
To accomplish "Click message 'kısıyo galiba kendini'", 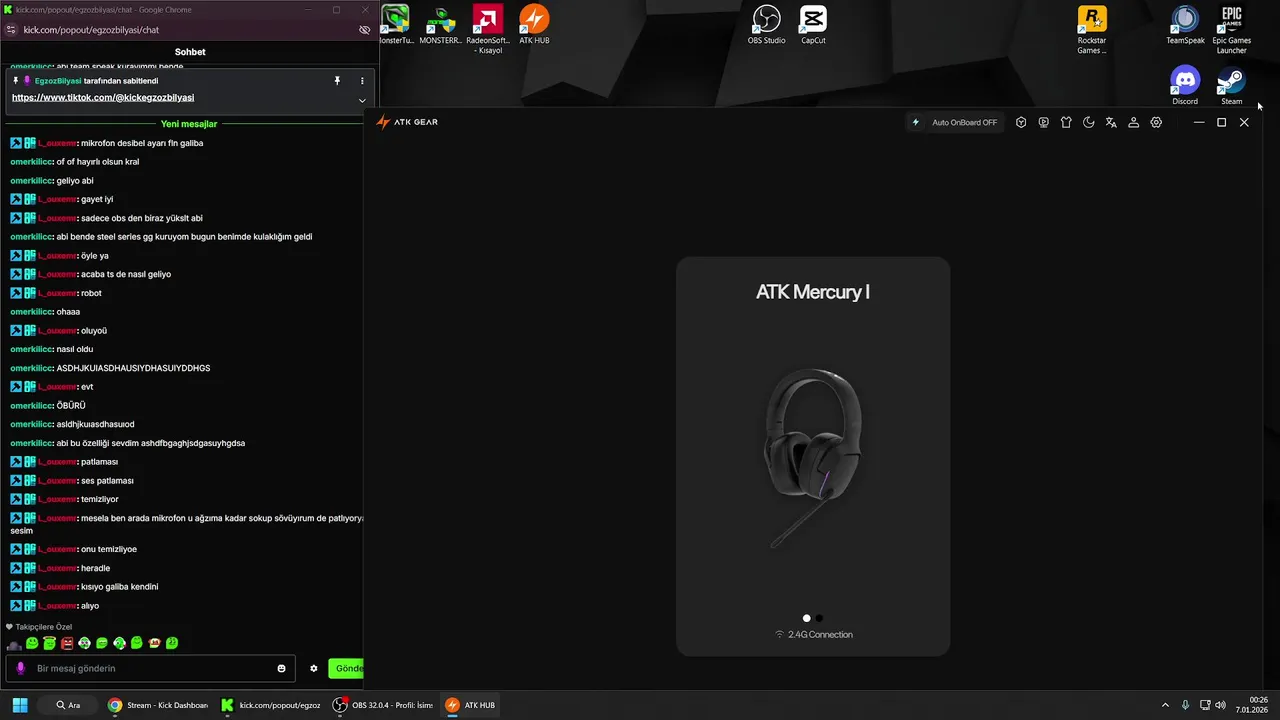I will tap(120, 587).
